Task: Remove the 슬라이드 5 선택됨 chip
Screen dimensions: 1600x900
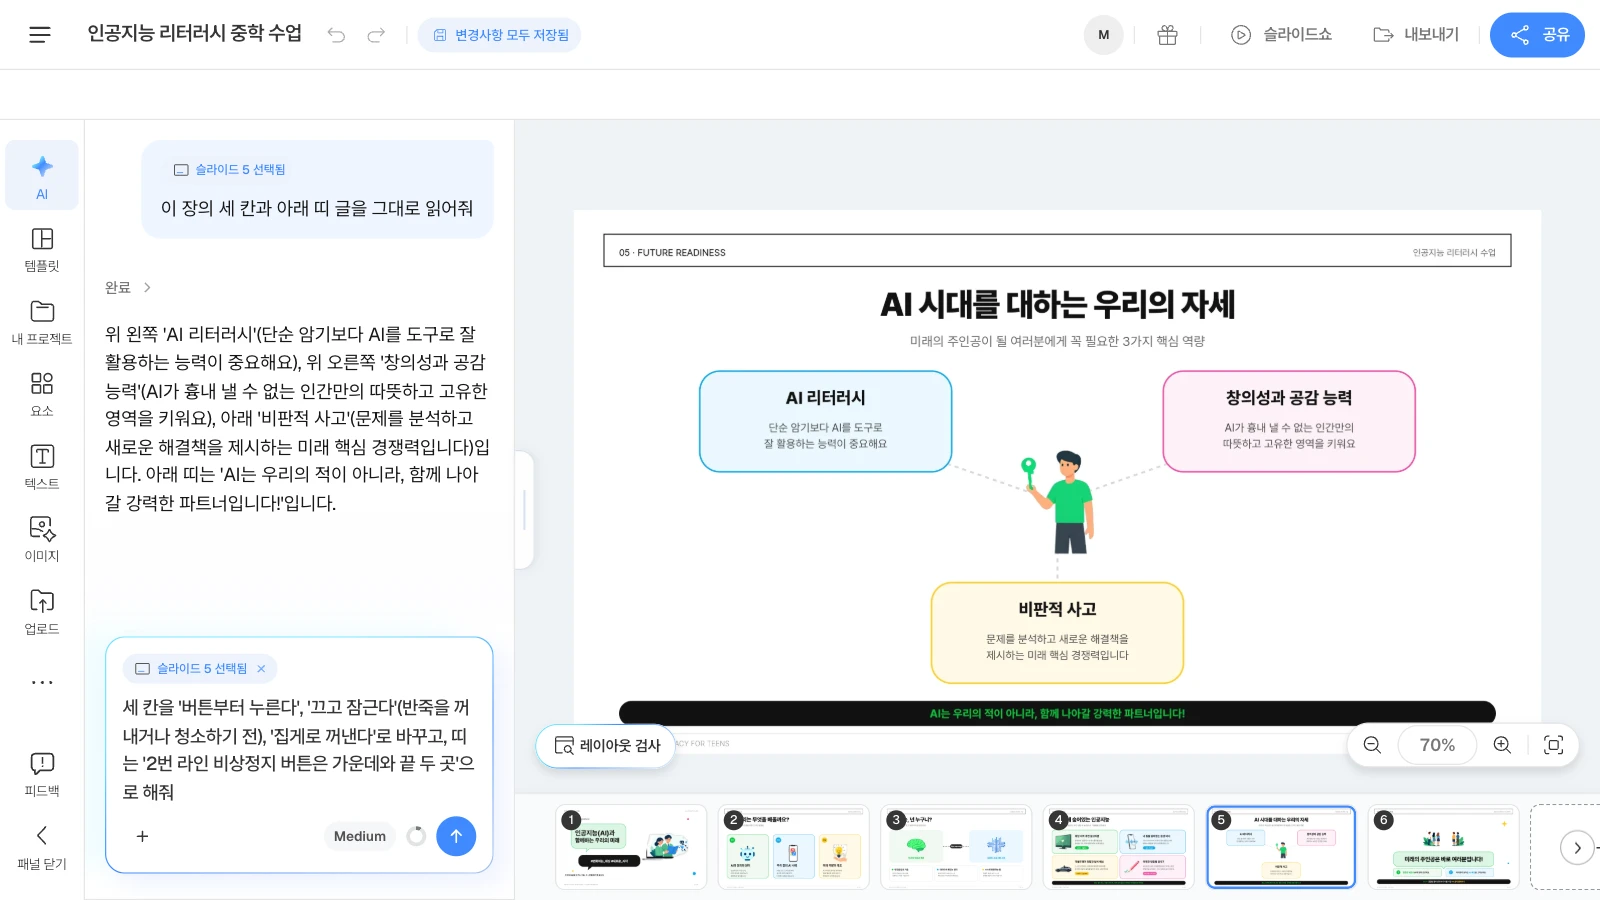Action: 261,669
